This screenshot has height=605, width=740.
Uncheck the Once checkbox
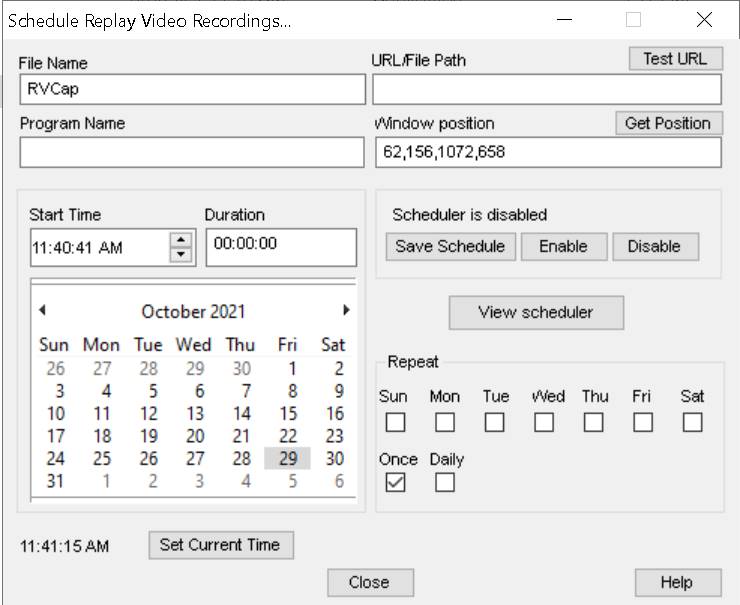coord(395,482)
